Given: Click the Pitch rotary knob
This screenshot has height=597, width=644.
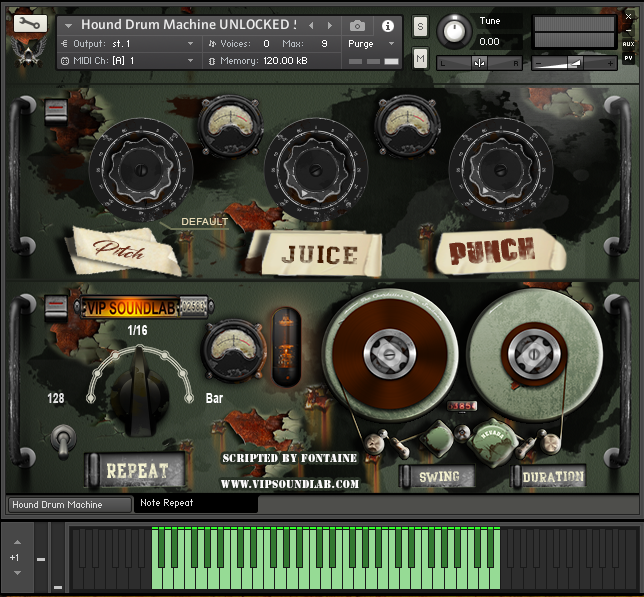Looking at the screenshot, I should coord(141,170).
